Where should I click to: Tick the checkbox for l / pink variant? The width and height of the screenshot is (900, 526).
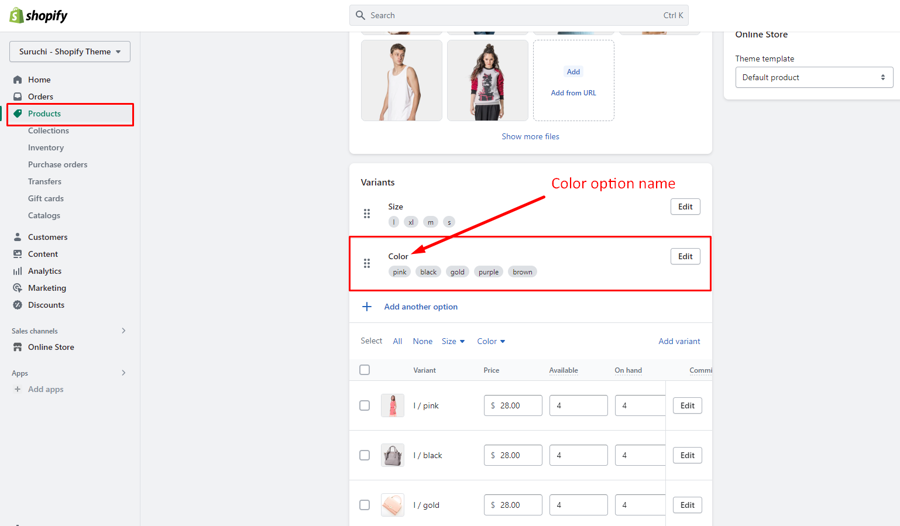[365, 406]
